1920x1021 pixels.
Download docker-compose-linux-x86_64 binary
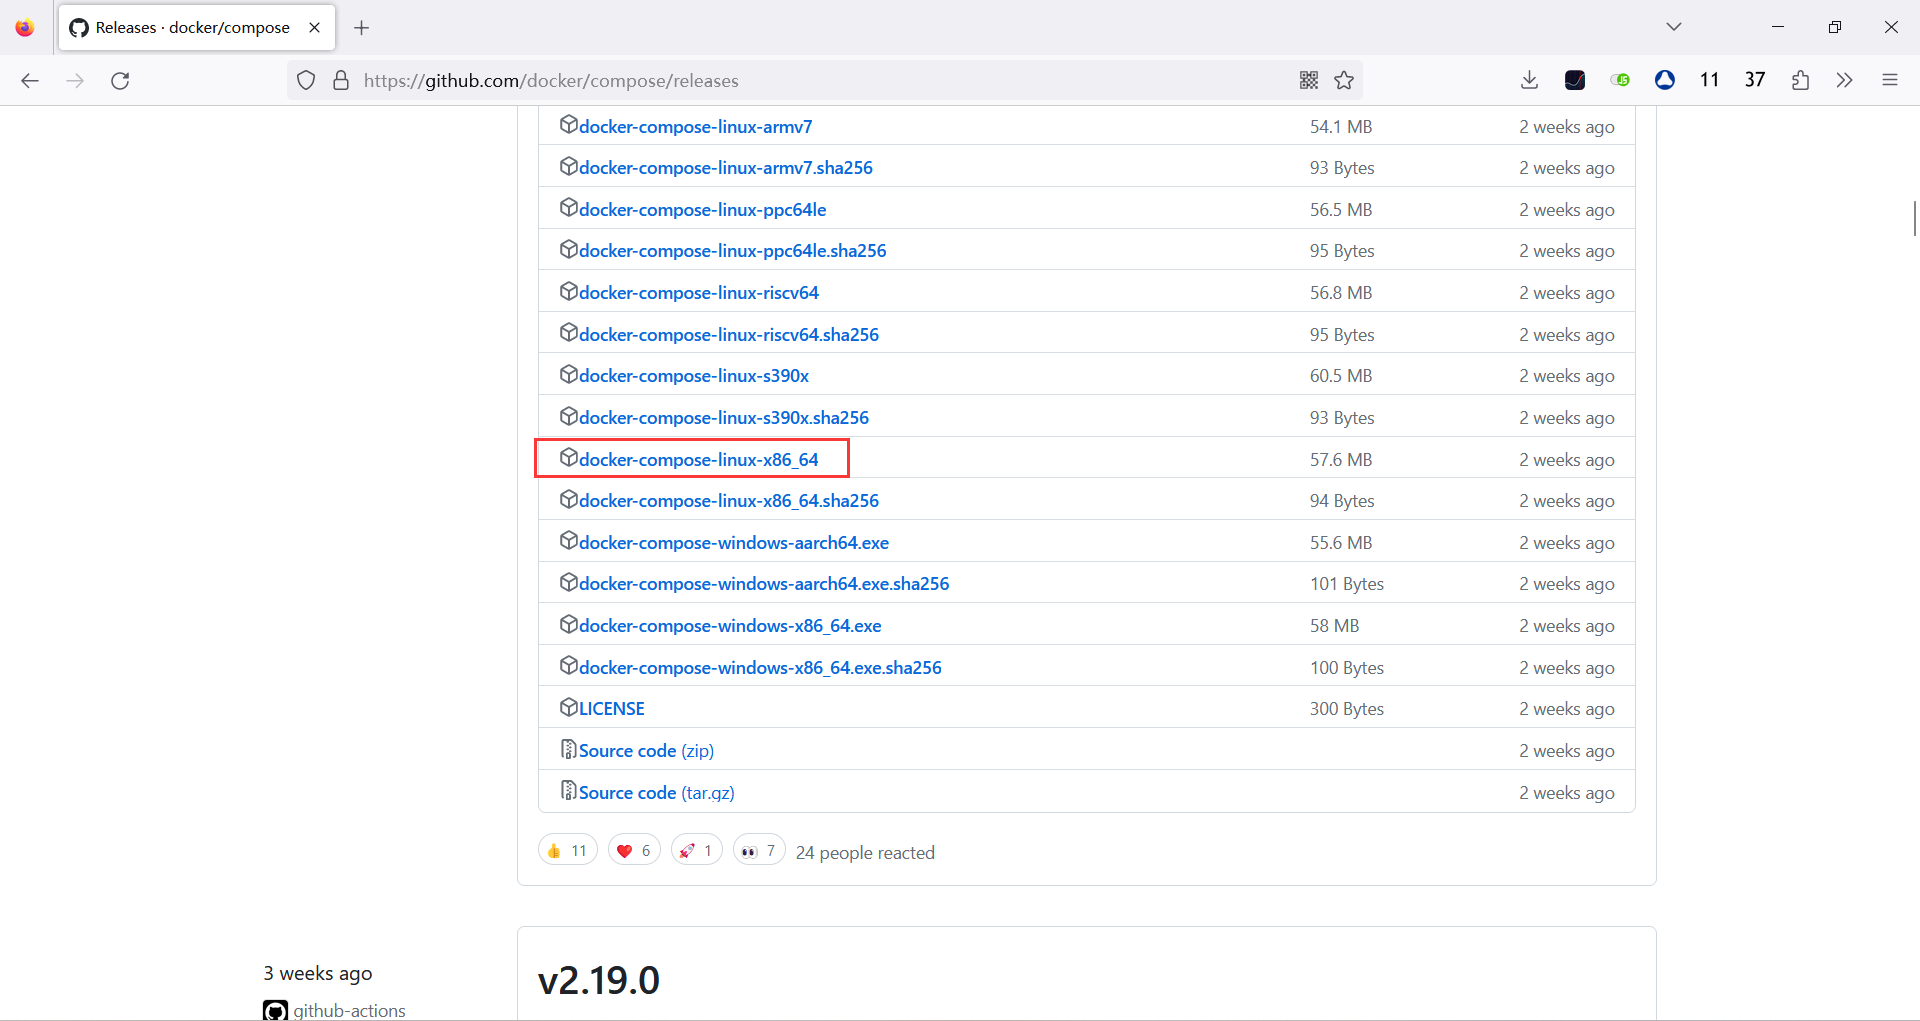tap(699, 460)
